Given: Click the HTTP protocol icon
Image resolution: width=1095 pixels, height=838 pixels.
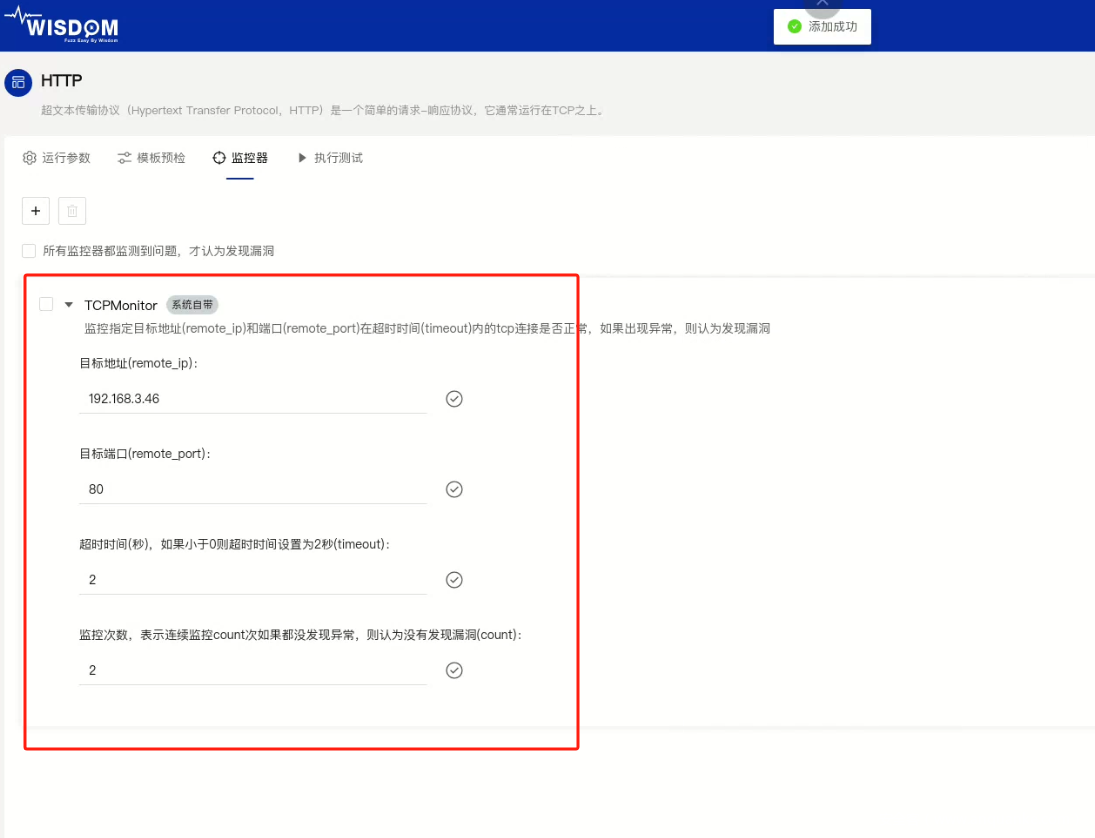Looking at the screenshot, I should [18, 82].
